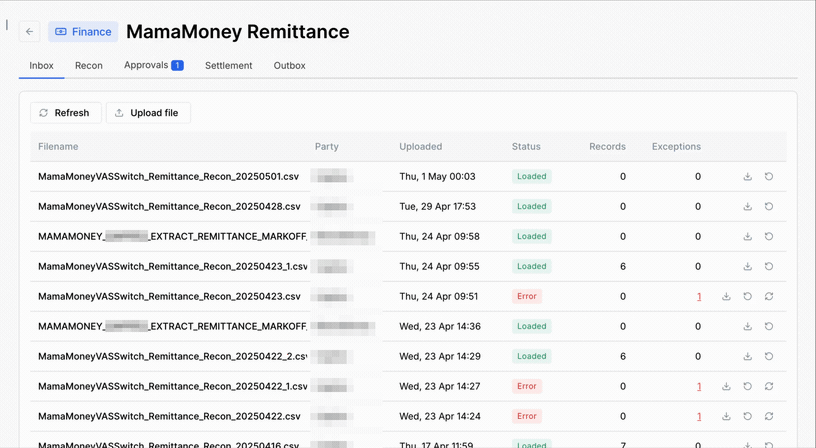Click the revert arrow for Remittance_Recon_20250422_1.csv
This screenshot has width=816, height=448.
tap(747, 386)
